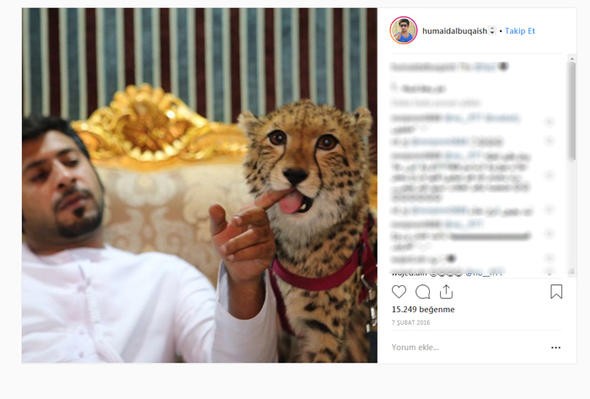View the list behind 15.249 beğenme
This screenshot has width=590, height=399.
(423, 309)
